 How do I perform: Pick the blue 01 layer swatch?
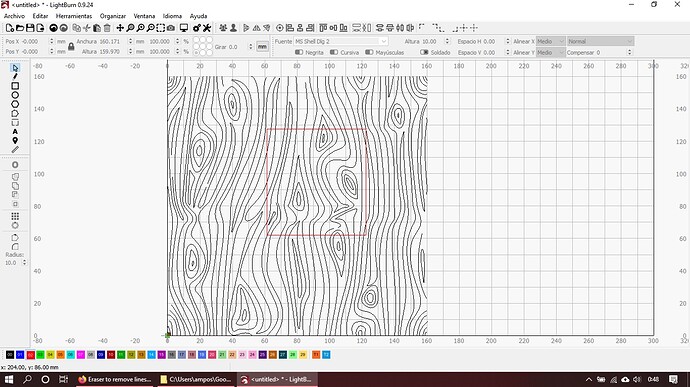pyautogui.click(x=20, y=354)
